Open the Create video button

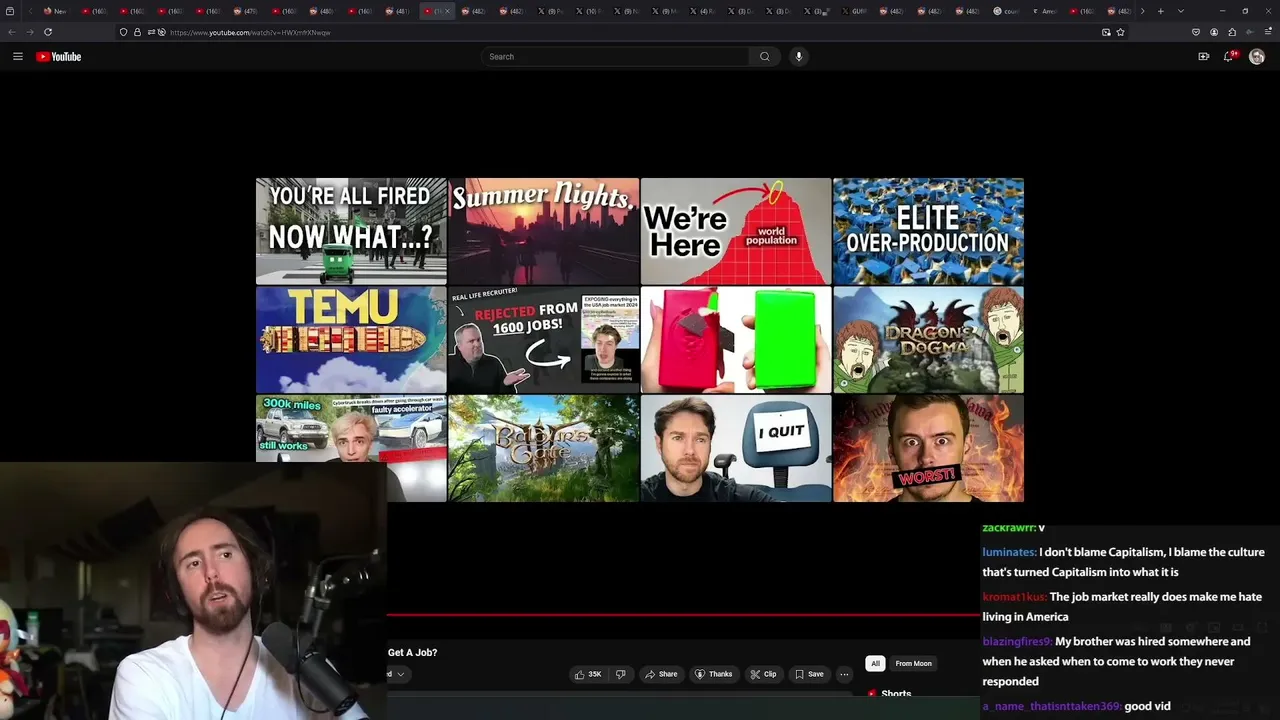coord(1203,57)
